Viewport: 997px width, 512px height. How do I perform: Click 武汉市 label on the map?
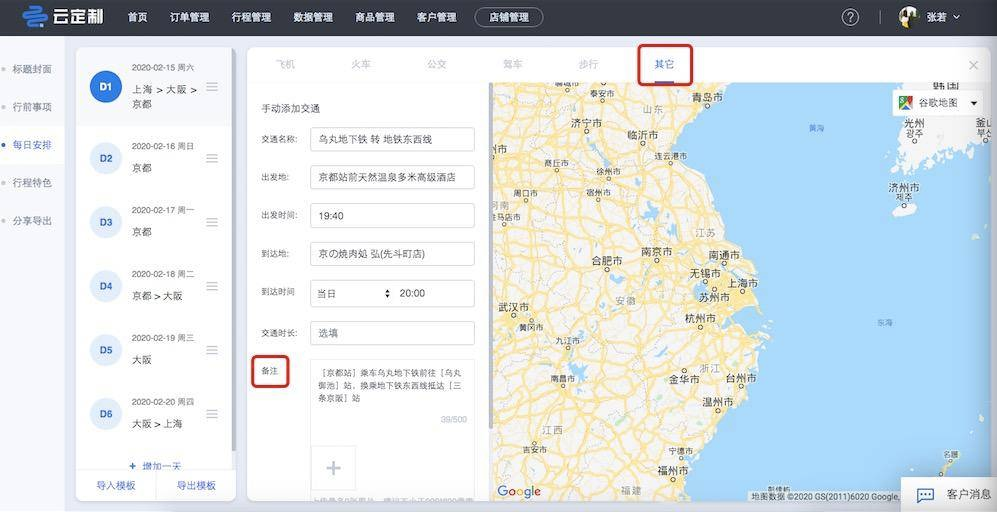point(513,307)
